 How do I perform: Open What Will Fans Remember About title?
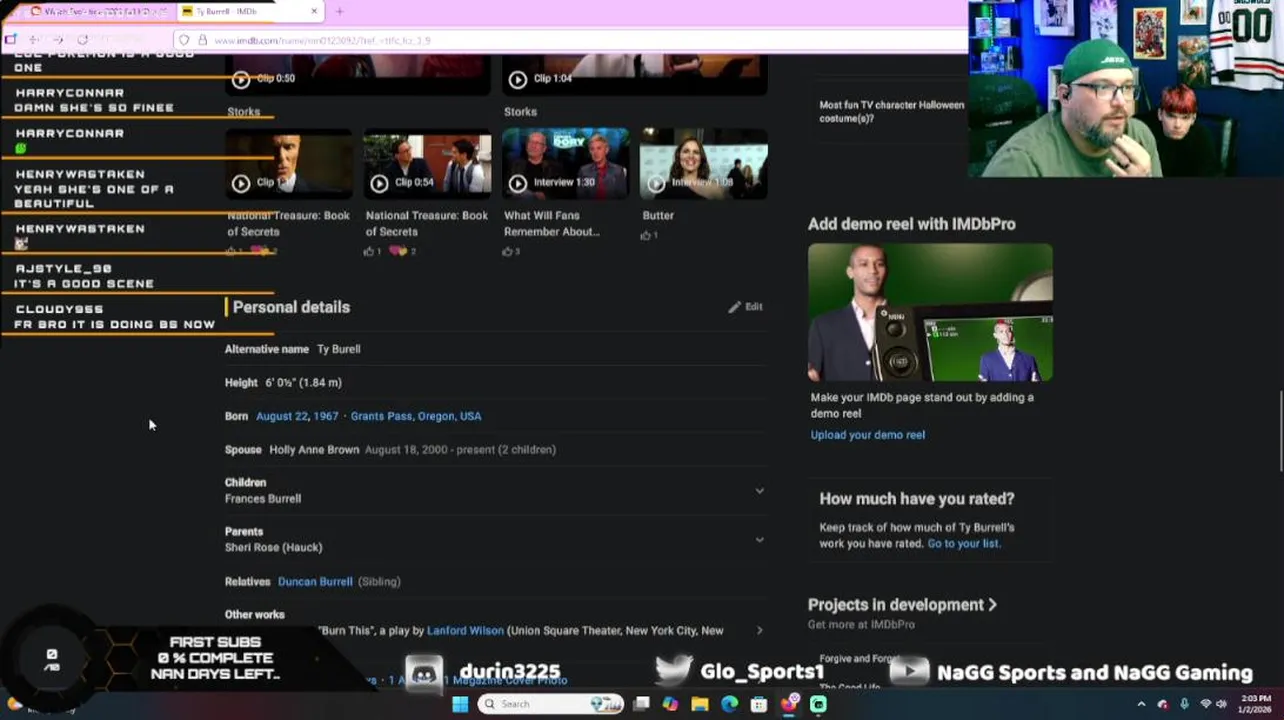[552, 223]
